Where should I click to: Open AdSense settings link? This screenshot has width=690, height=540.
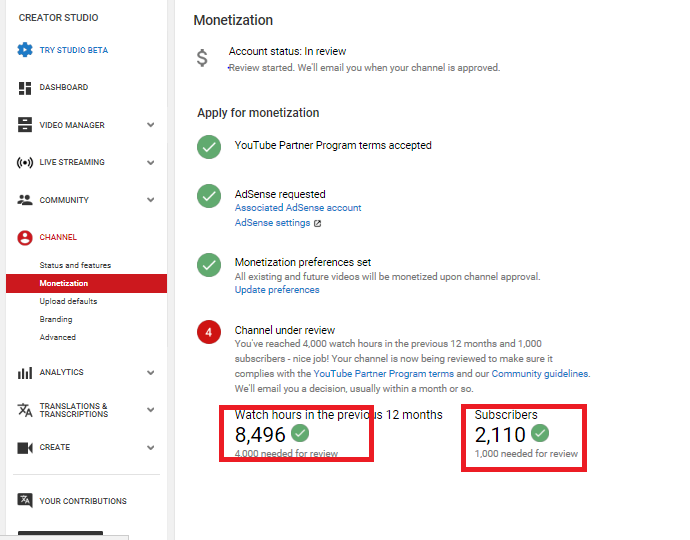[272, 223]
